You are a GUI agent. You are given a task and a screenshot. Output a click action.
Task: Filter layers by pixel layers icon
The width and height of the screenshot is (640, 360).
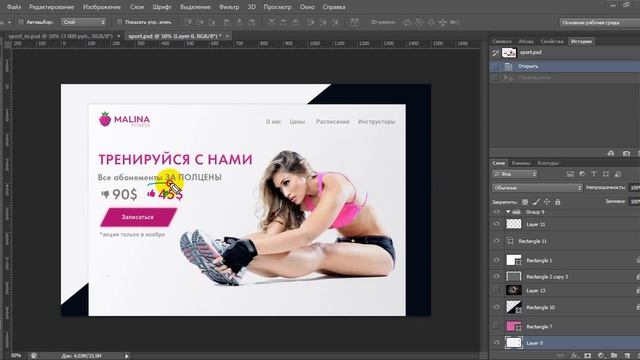click(570, 174)
